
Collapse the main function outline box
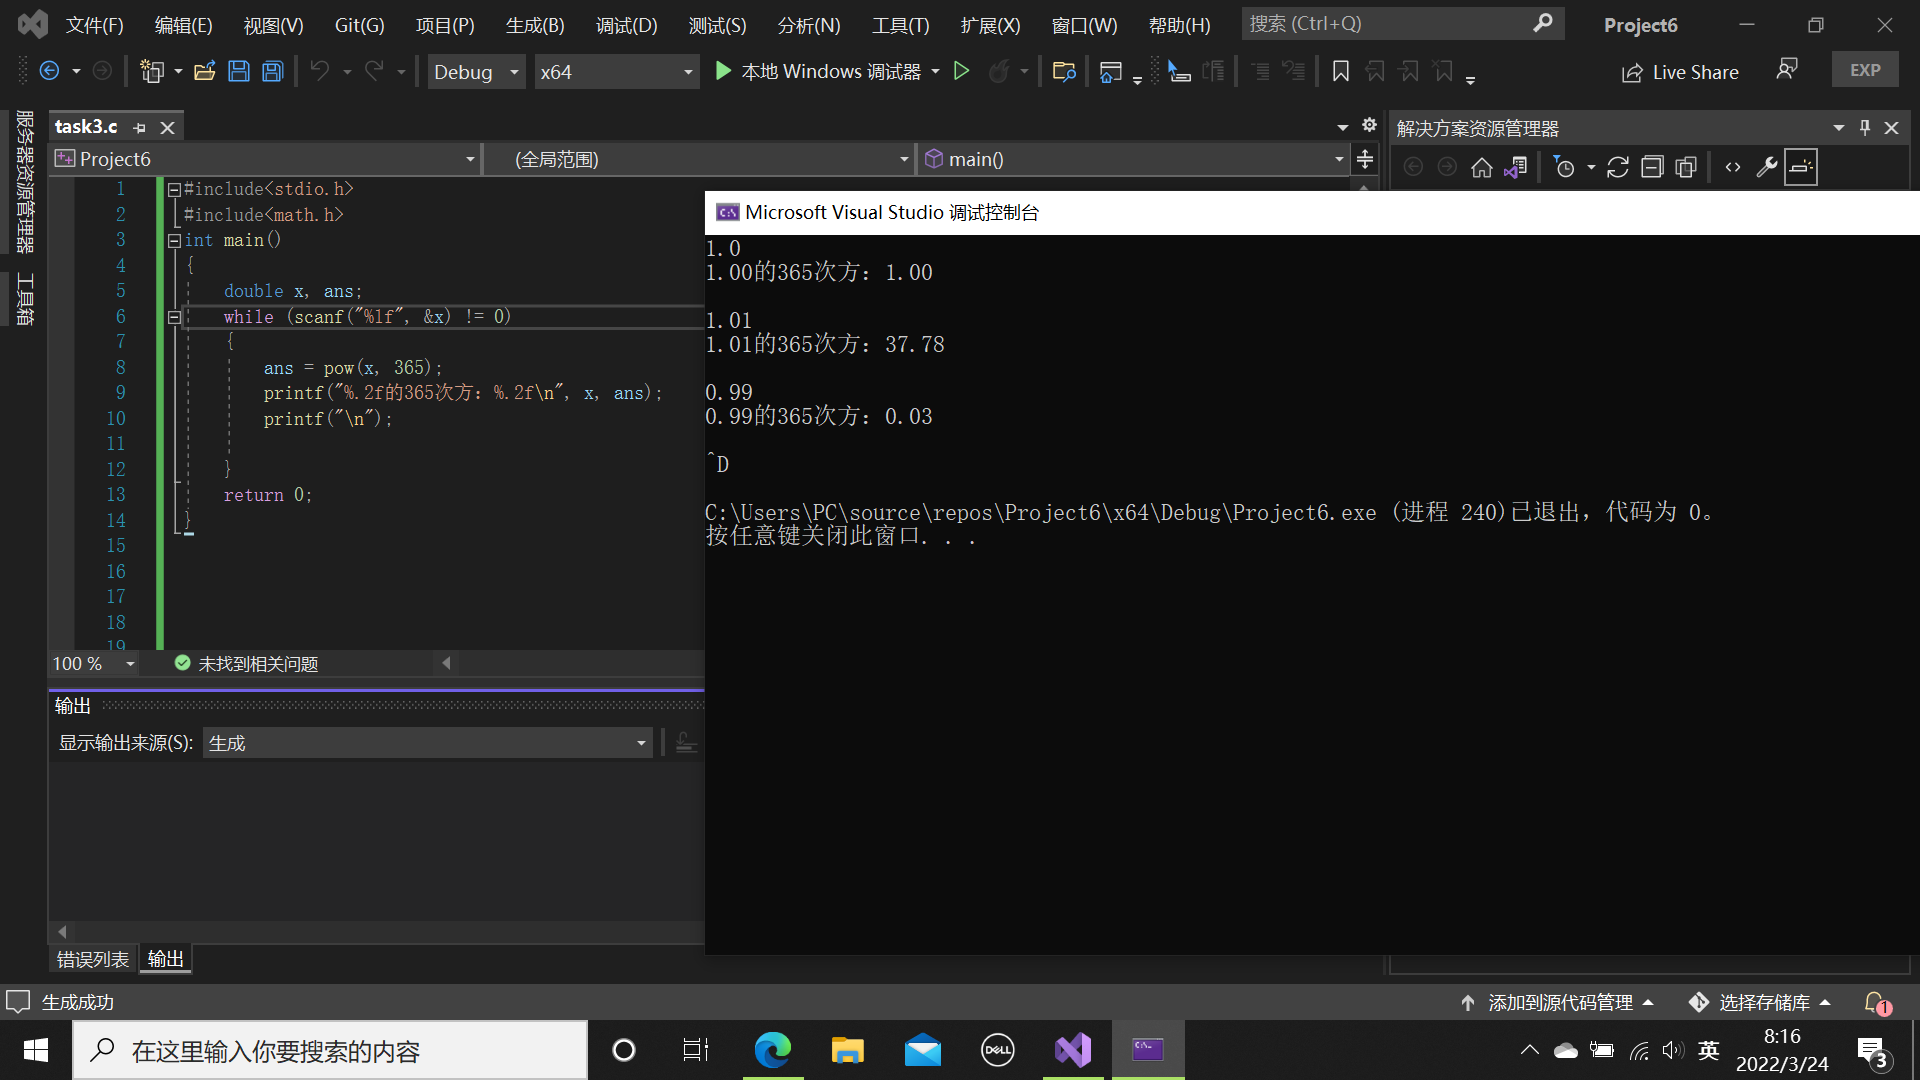pyautogui.click(x=174, y=241)
